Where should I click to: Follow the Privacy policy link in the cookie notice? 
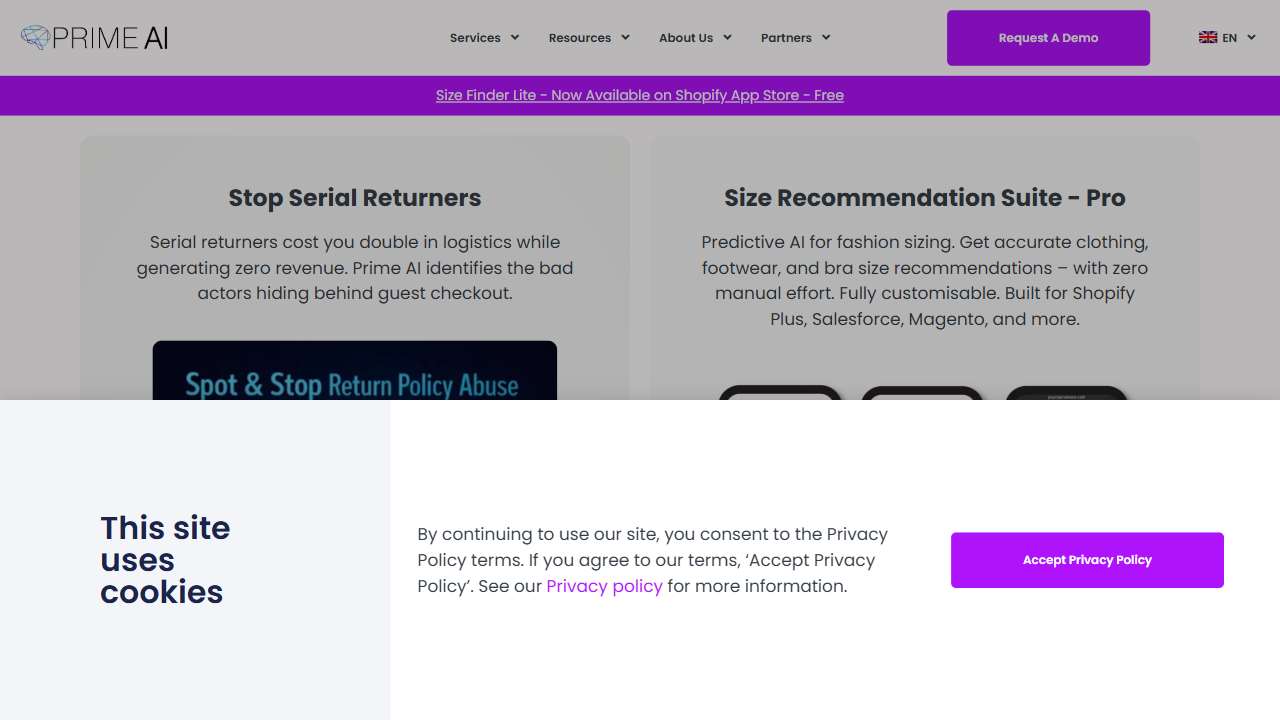coord(604,586)
